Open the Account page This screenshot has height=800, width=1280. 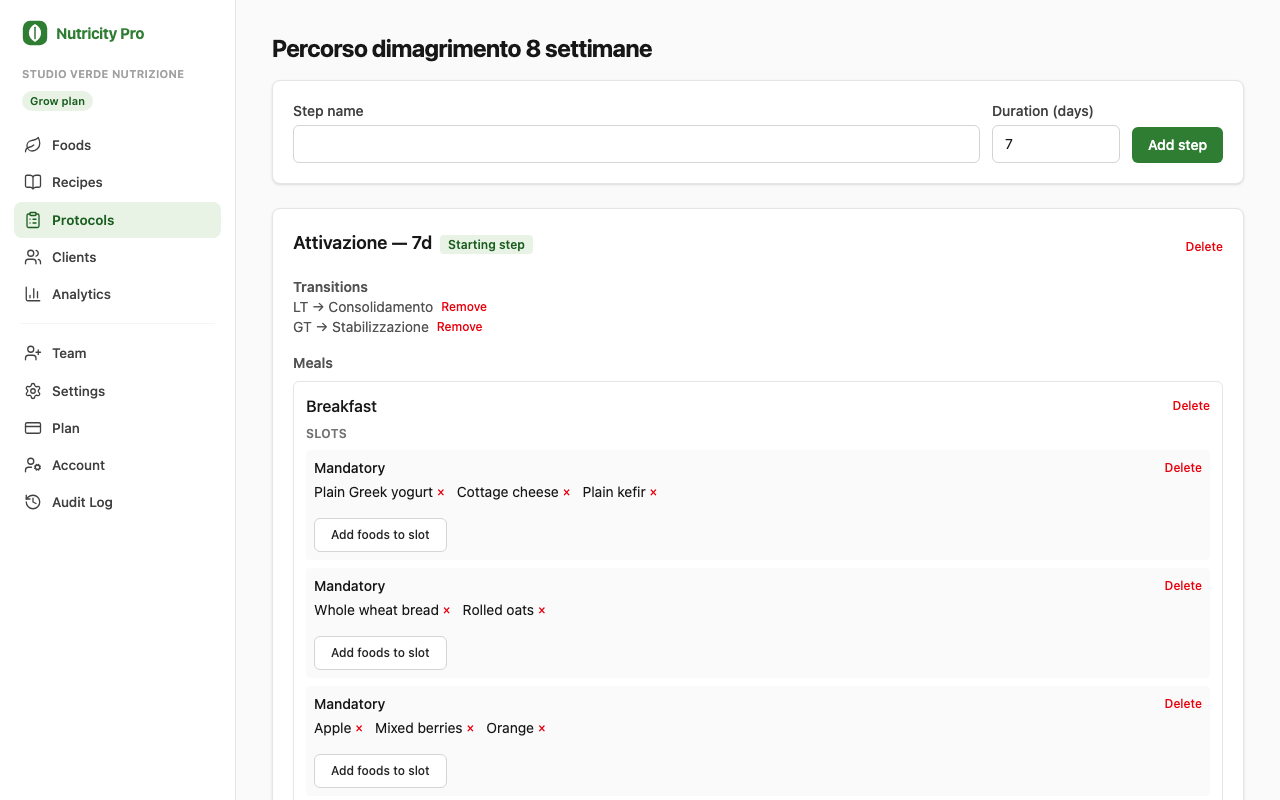pos(117,465)
